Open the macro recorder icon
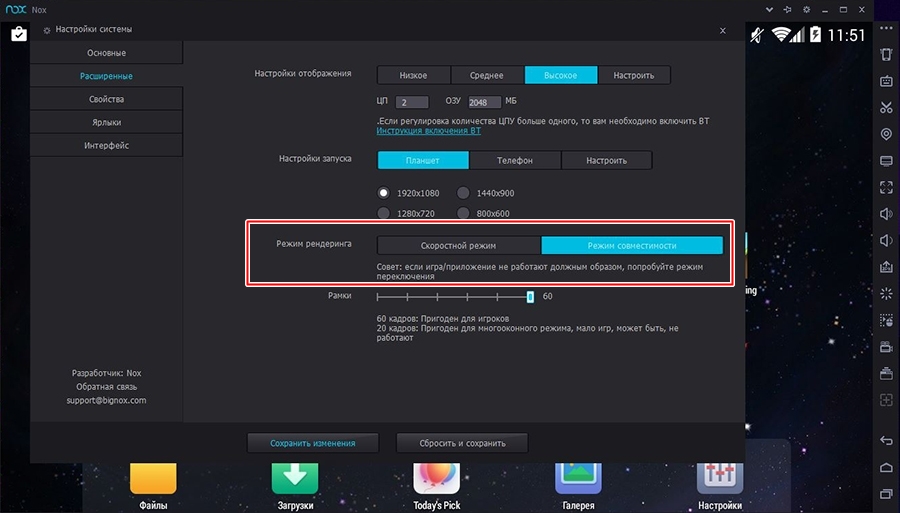Image resolution: width=900 pixels, height=513 pixels. tap(886, 320)
